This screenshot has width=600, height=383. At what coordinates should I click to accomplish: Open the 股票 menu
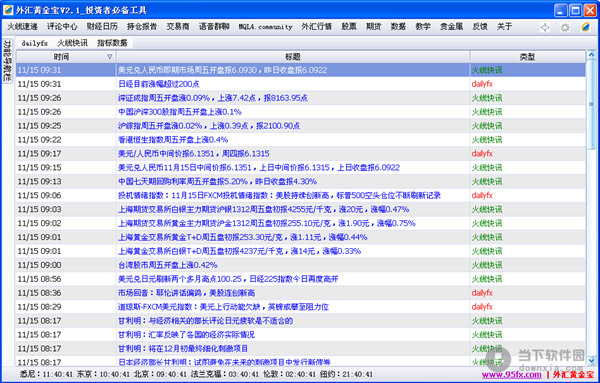(x=349, y=26)
